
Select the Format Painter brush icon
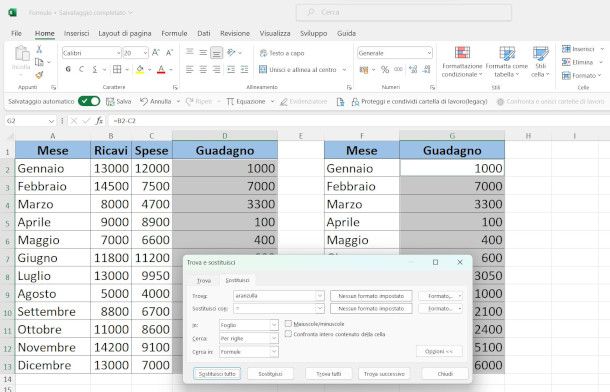39,75
